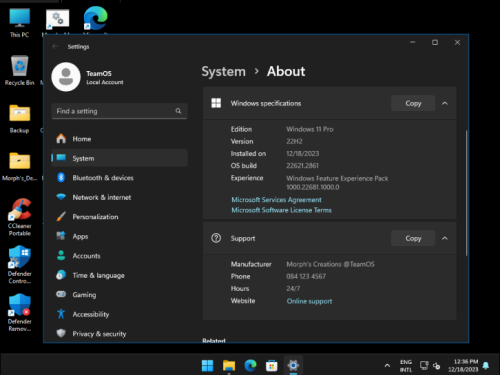Viewport: 500px width, 375px height.
Task: Click the Edition value Windows 11 Pro
Action: click(x=310, y=129)
